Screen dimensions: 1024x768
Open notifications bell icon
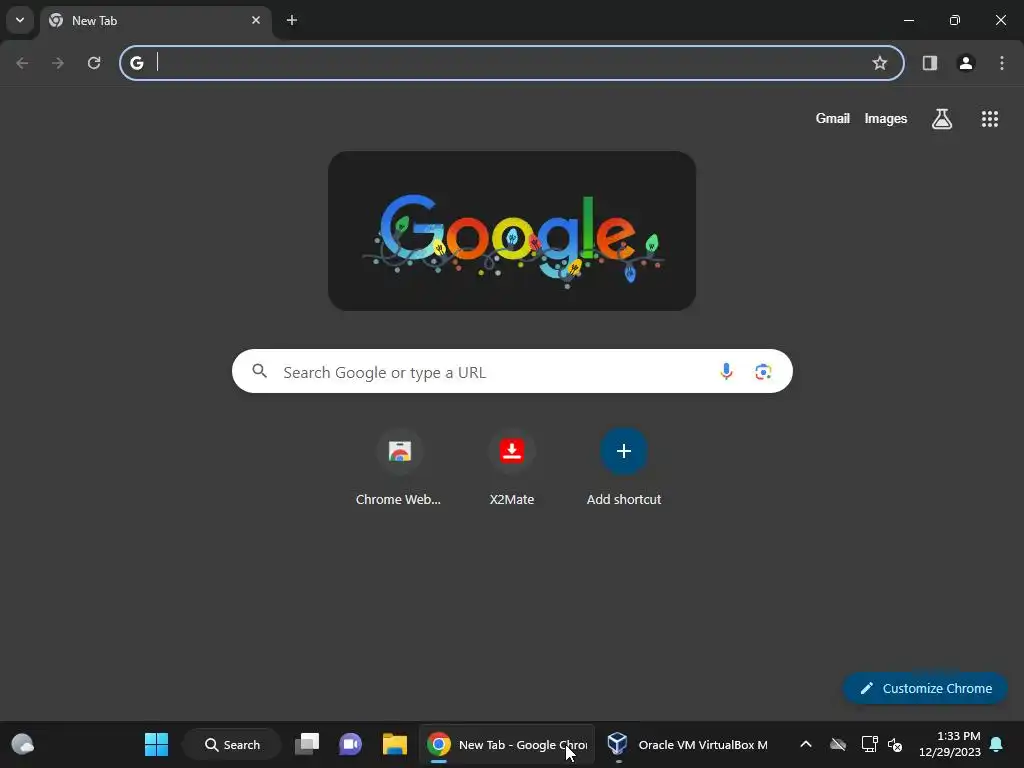tap(997, 744)
